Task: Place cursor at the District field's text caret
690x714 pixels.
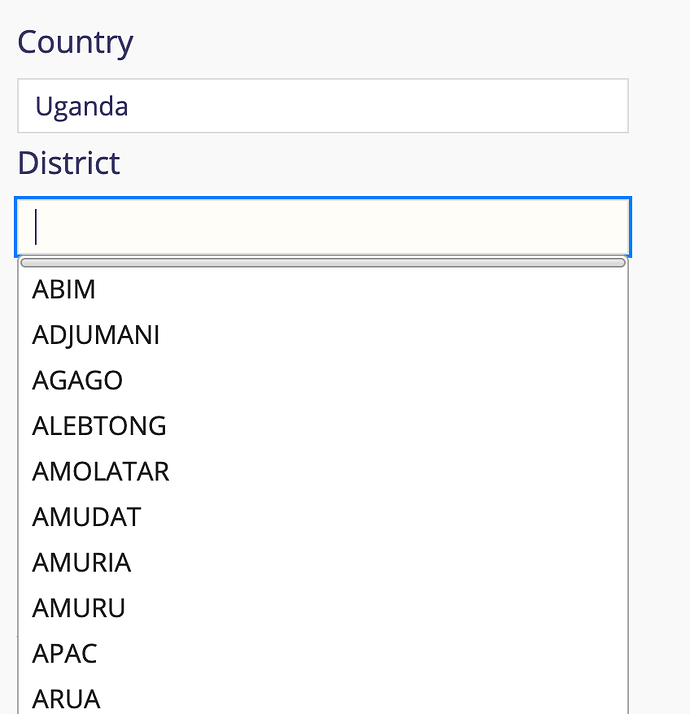Action: click(36, 227)
